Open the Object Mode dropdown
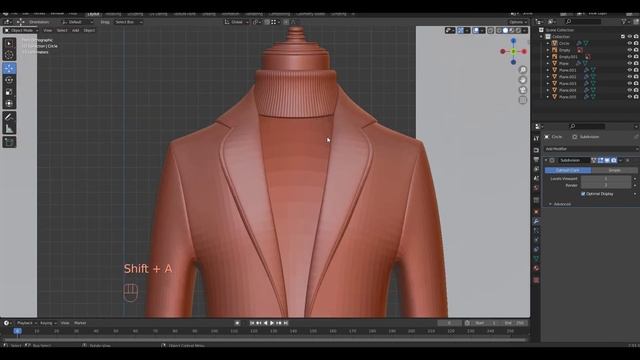The width and height of the screenshot is (640, 360). pos(21,30)
